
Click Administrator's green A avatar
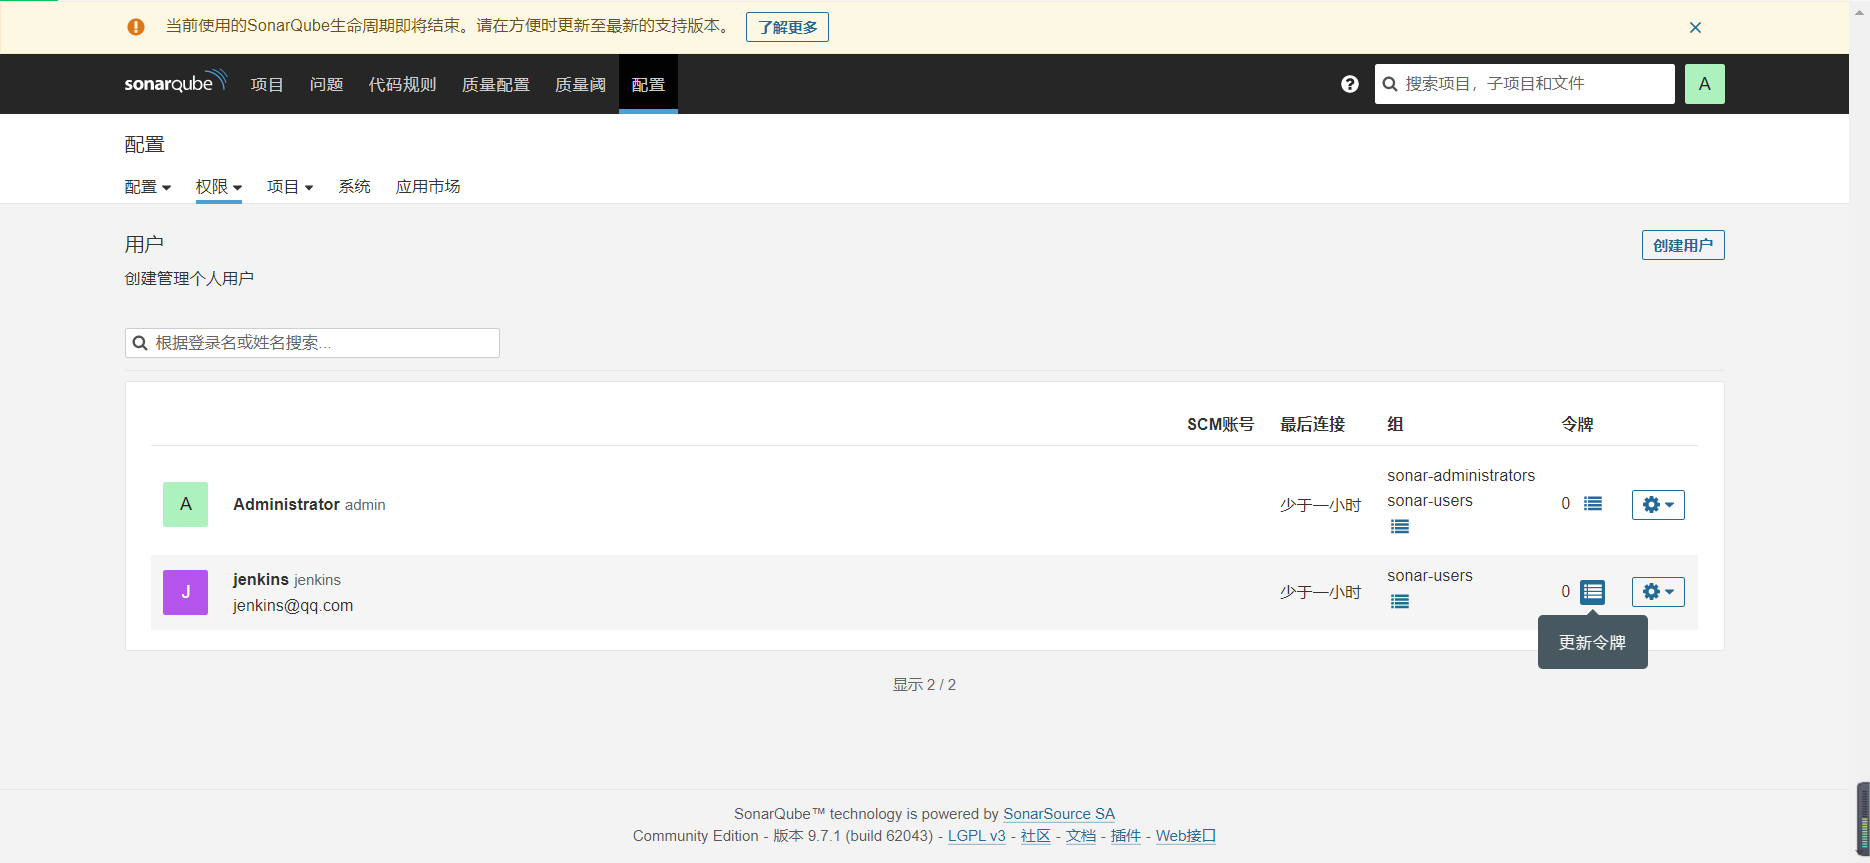pos(185,504)
